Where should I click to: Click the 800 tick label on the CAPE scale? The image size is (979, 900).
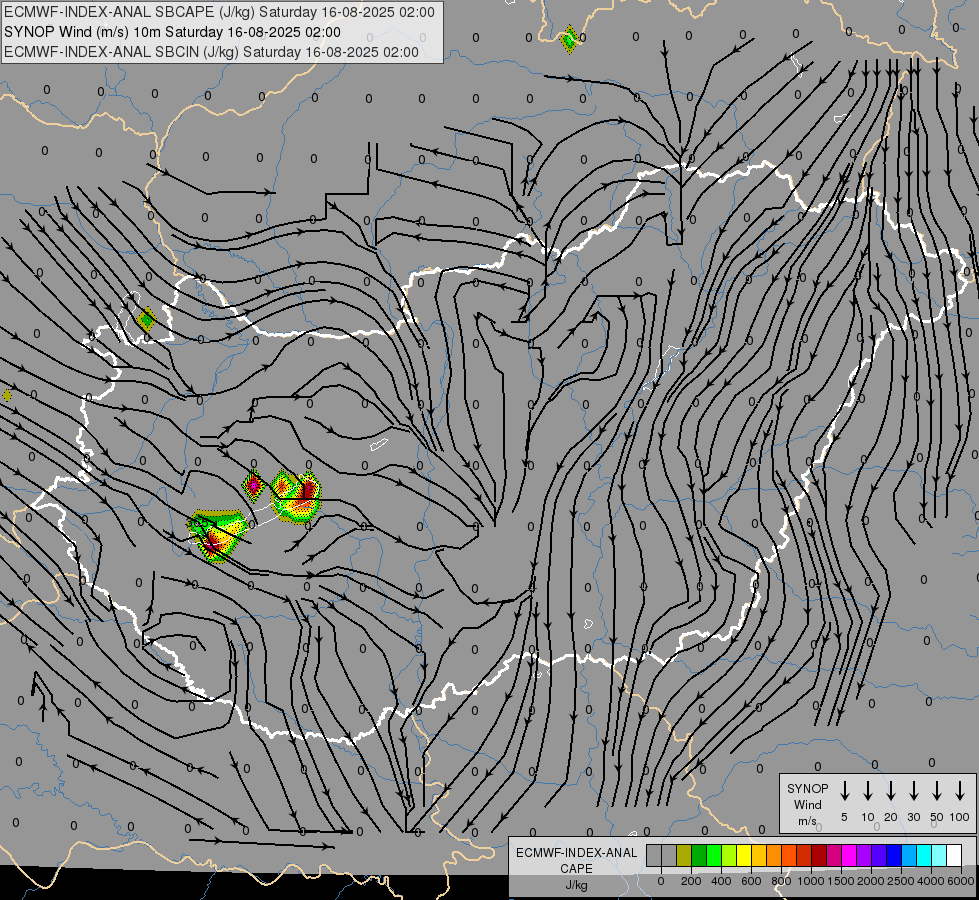click(x=781, y=881)
